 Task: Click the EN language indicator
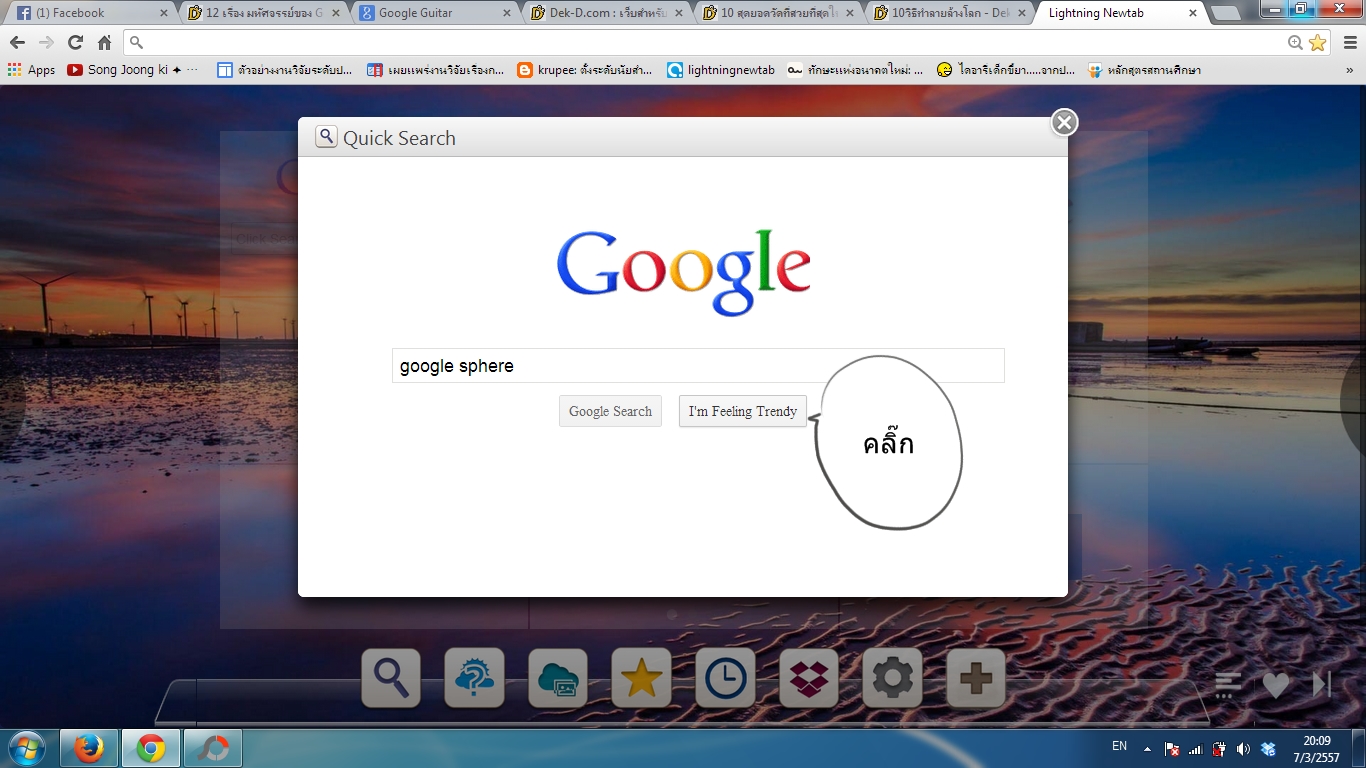pyautogui.click(x=1119, y=746)
